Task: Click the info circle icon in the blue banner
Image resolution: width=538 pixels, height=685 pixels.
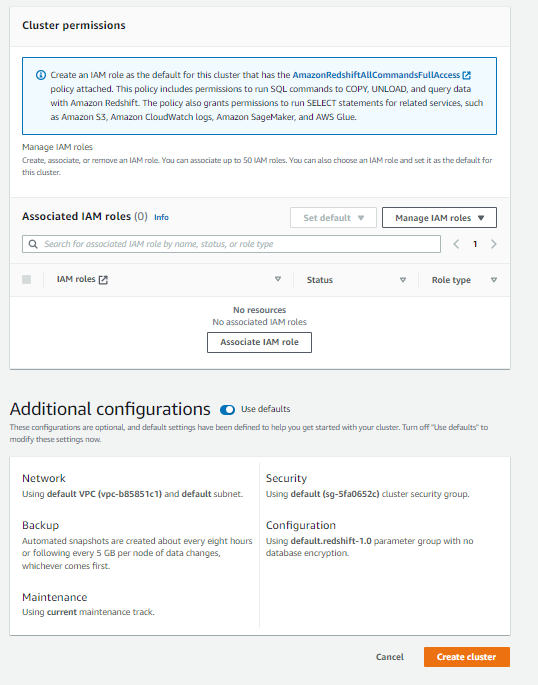Action: [41, 75]
